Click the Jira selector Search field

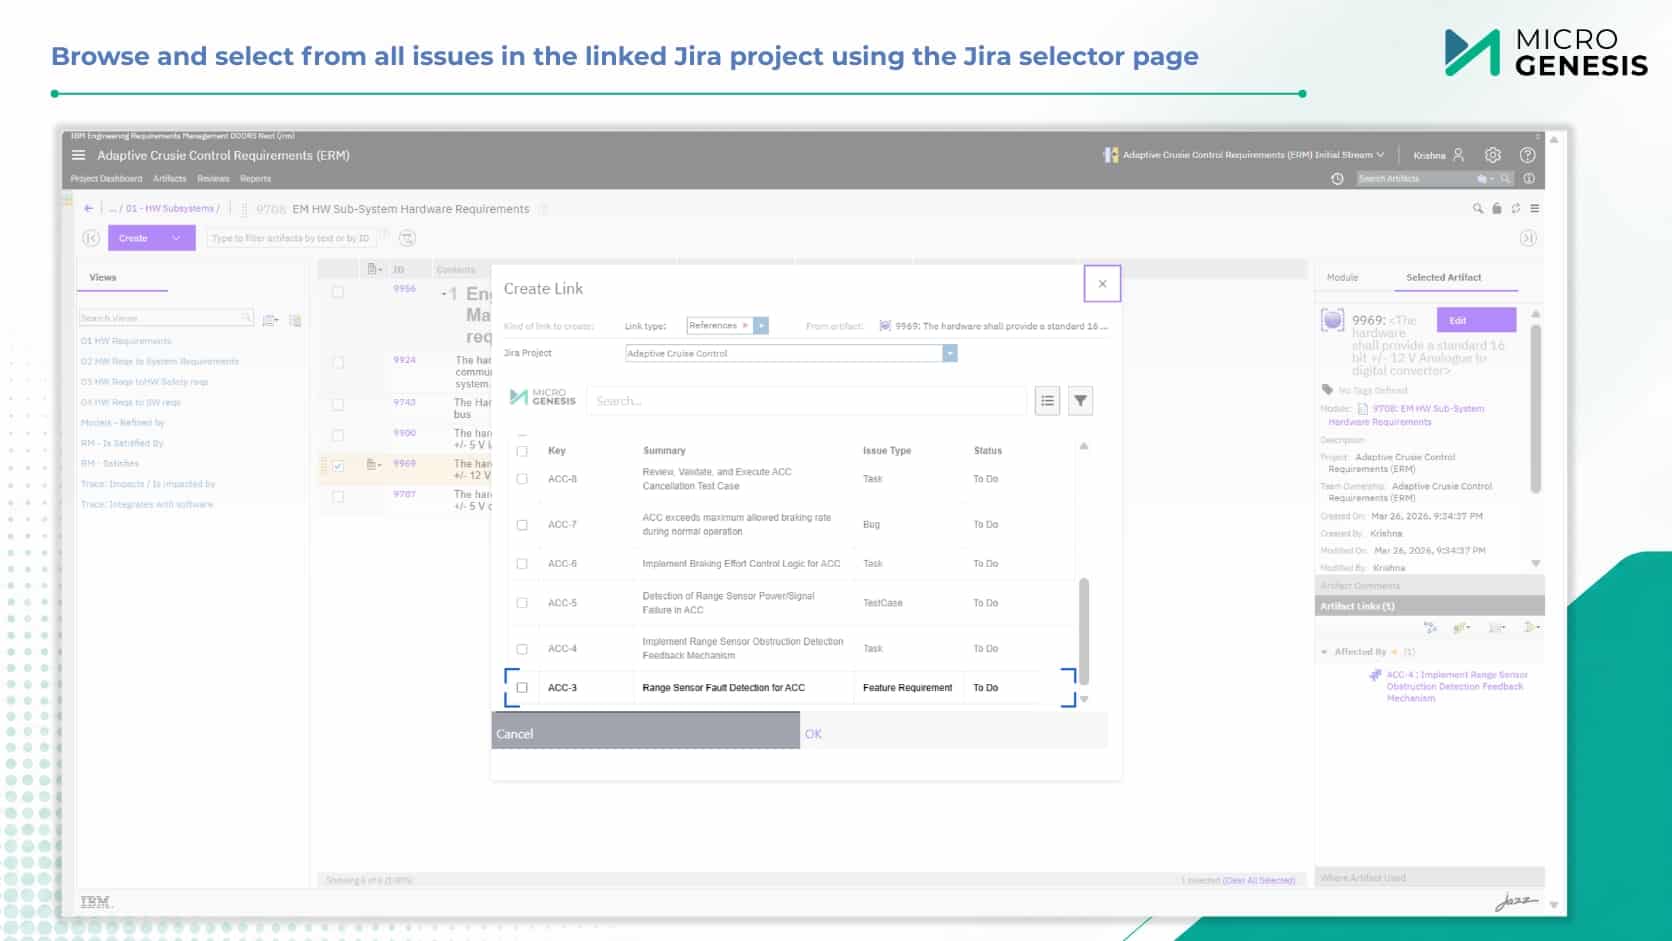(x=806, y=401)
